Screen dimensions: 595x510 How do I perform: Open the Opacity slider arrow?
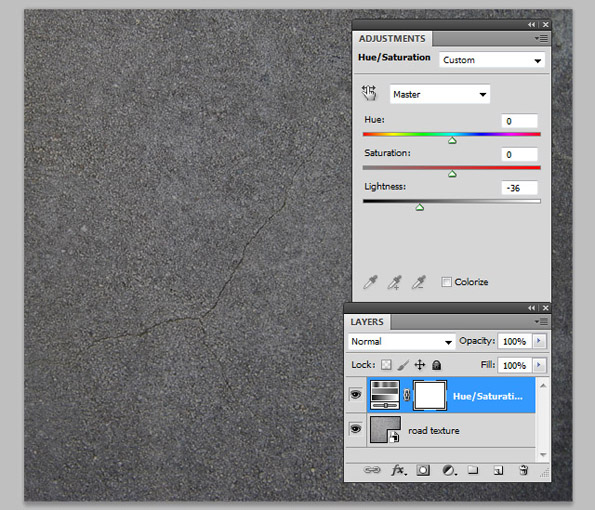click(538, 341)
